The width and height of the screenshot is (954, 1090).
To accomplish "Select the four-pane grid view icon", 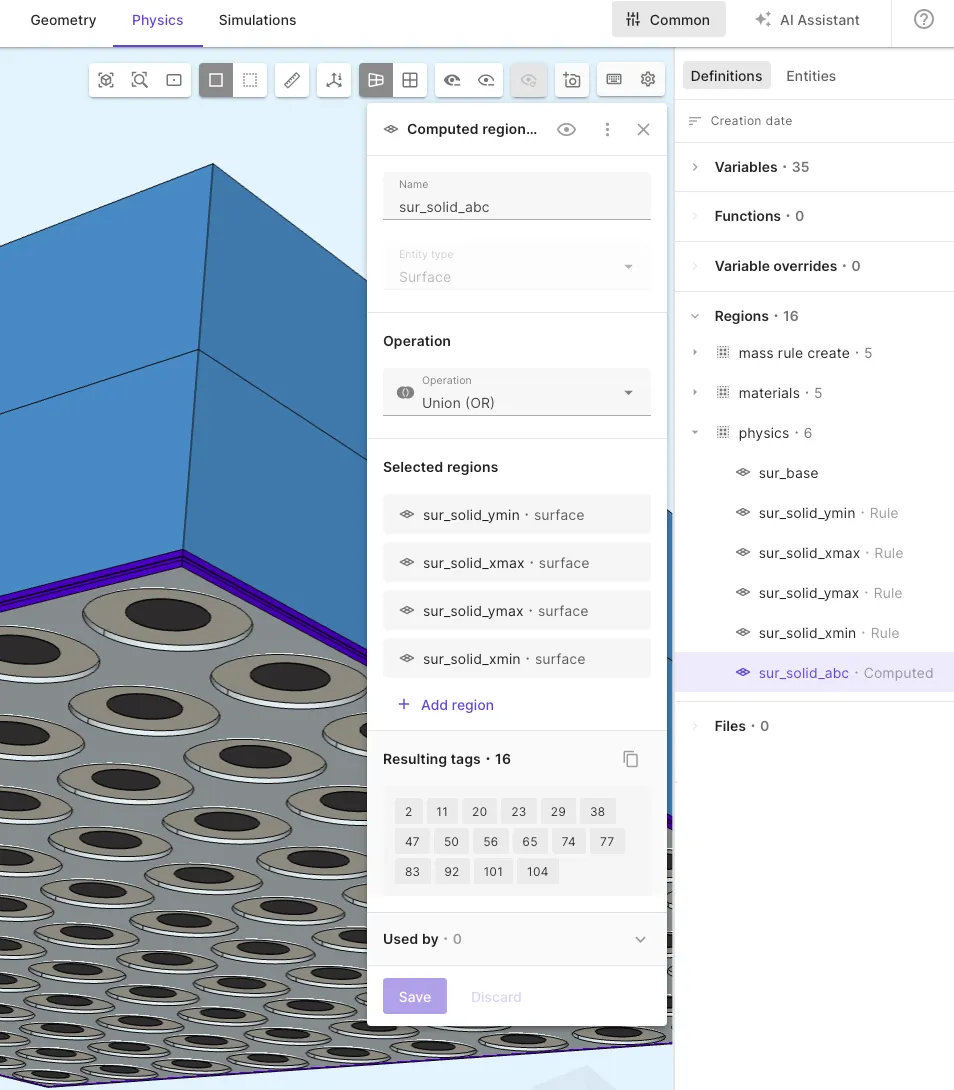I will pyautogui.click(x=410, y=80).
